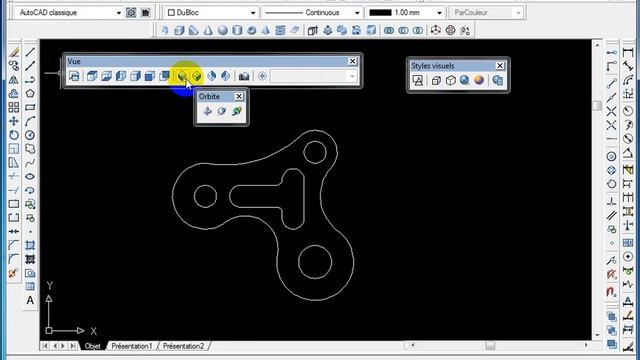Switch to the Présentation1 tab
Screen dimensions: 640x360
pos(131,346)
